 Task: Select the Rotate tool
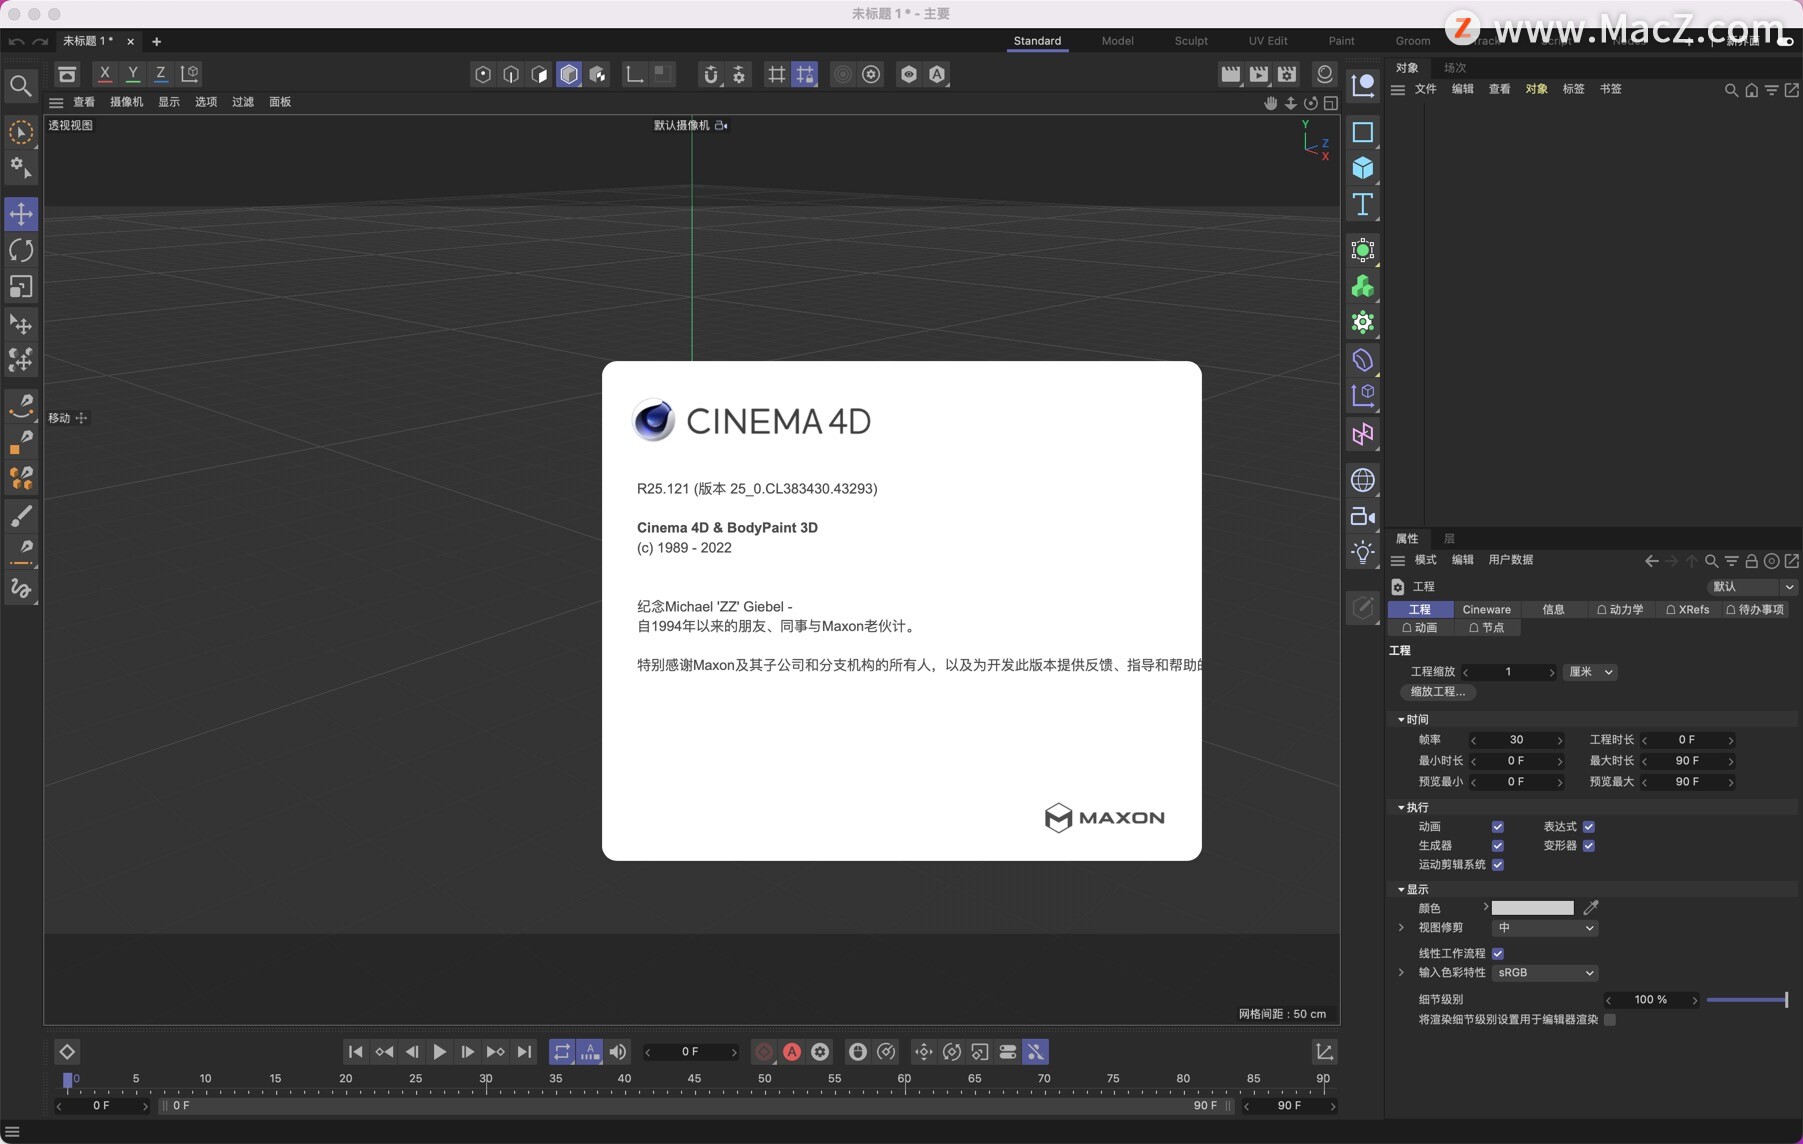click(x=21, y=250)
